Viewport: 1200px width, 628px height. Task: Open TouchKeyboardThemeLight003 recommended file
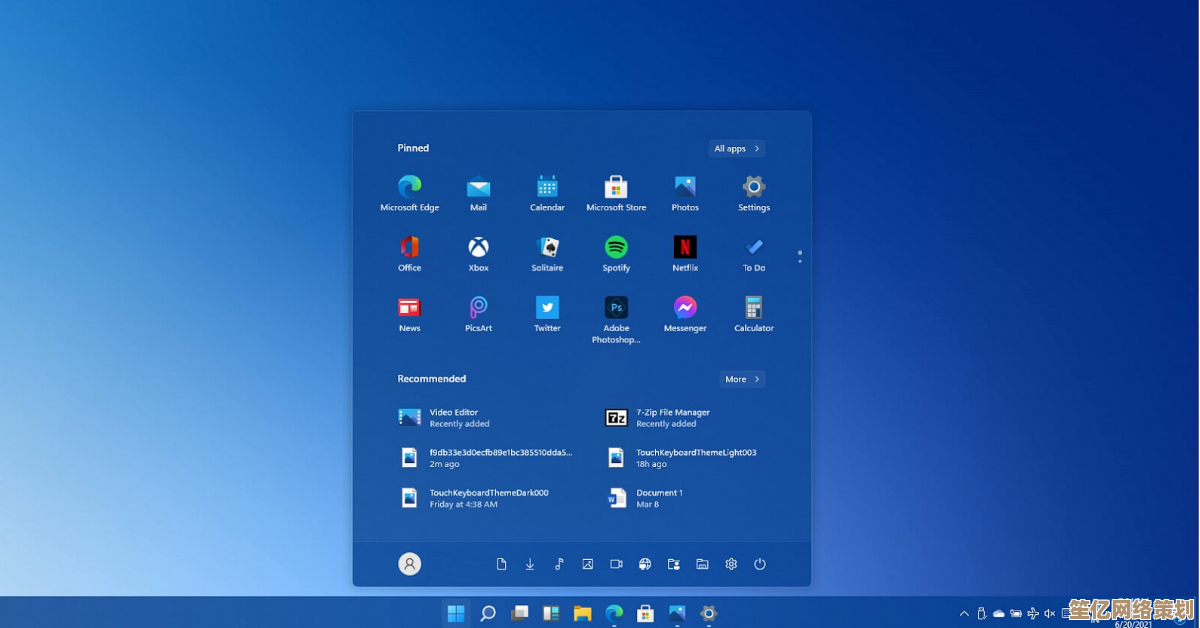click(x=693, y=458)
